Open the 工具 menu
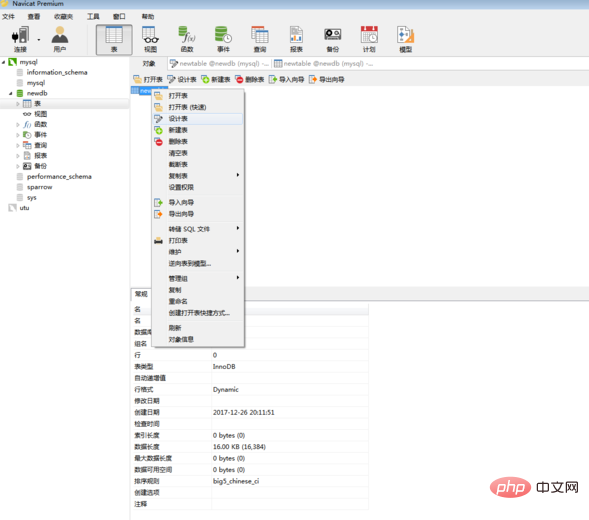Screen dimensions: 589x520 (93, 17)
